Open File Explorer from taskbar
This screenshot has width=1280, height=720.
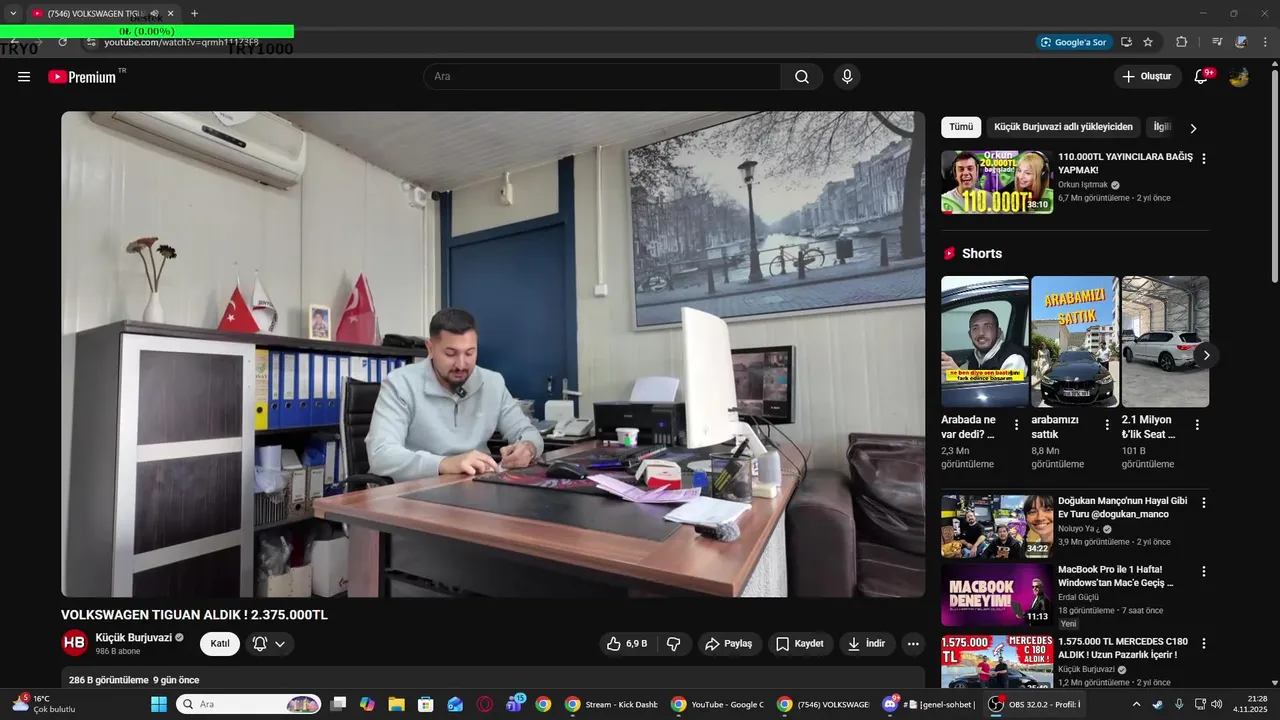point(396,704)
